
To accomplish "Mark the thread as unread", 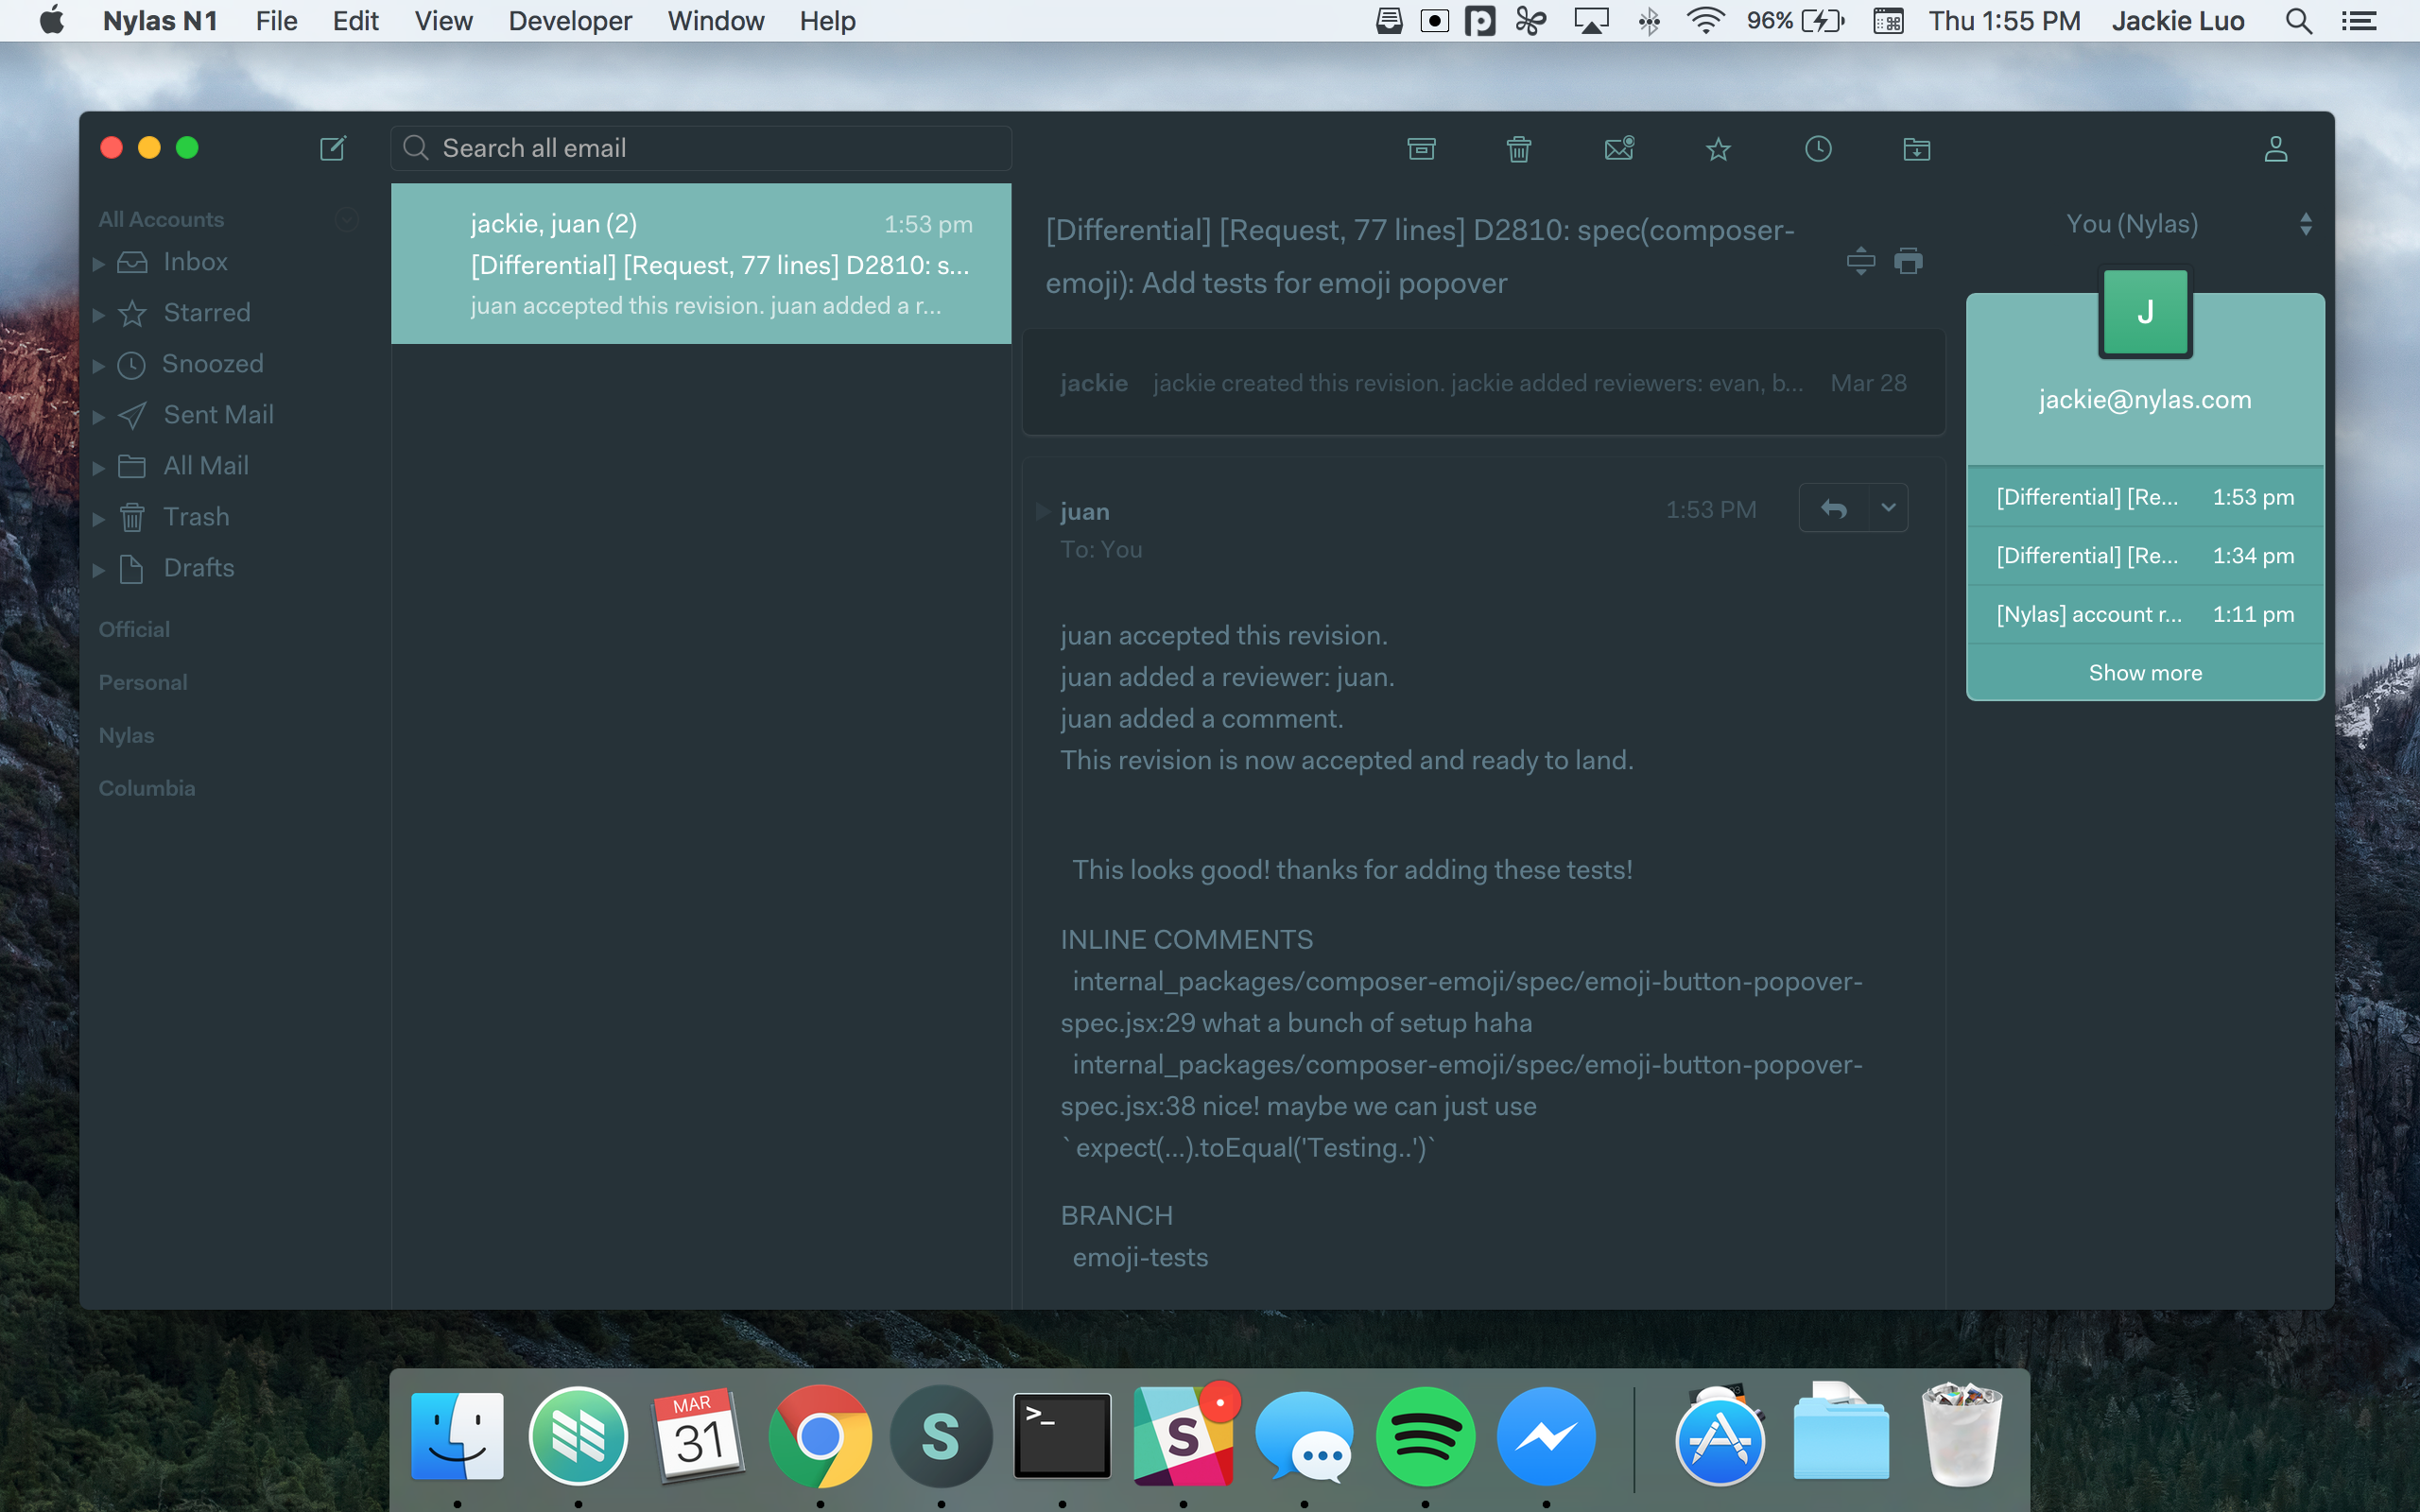I will coord(1619,149).
